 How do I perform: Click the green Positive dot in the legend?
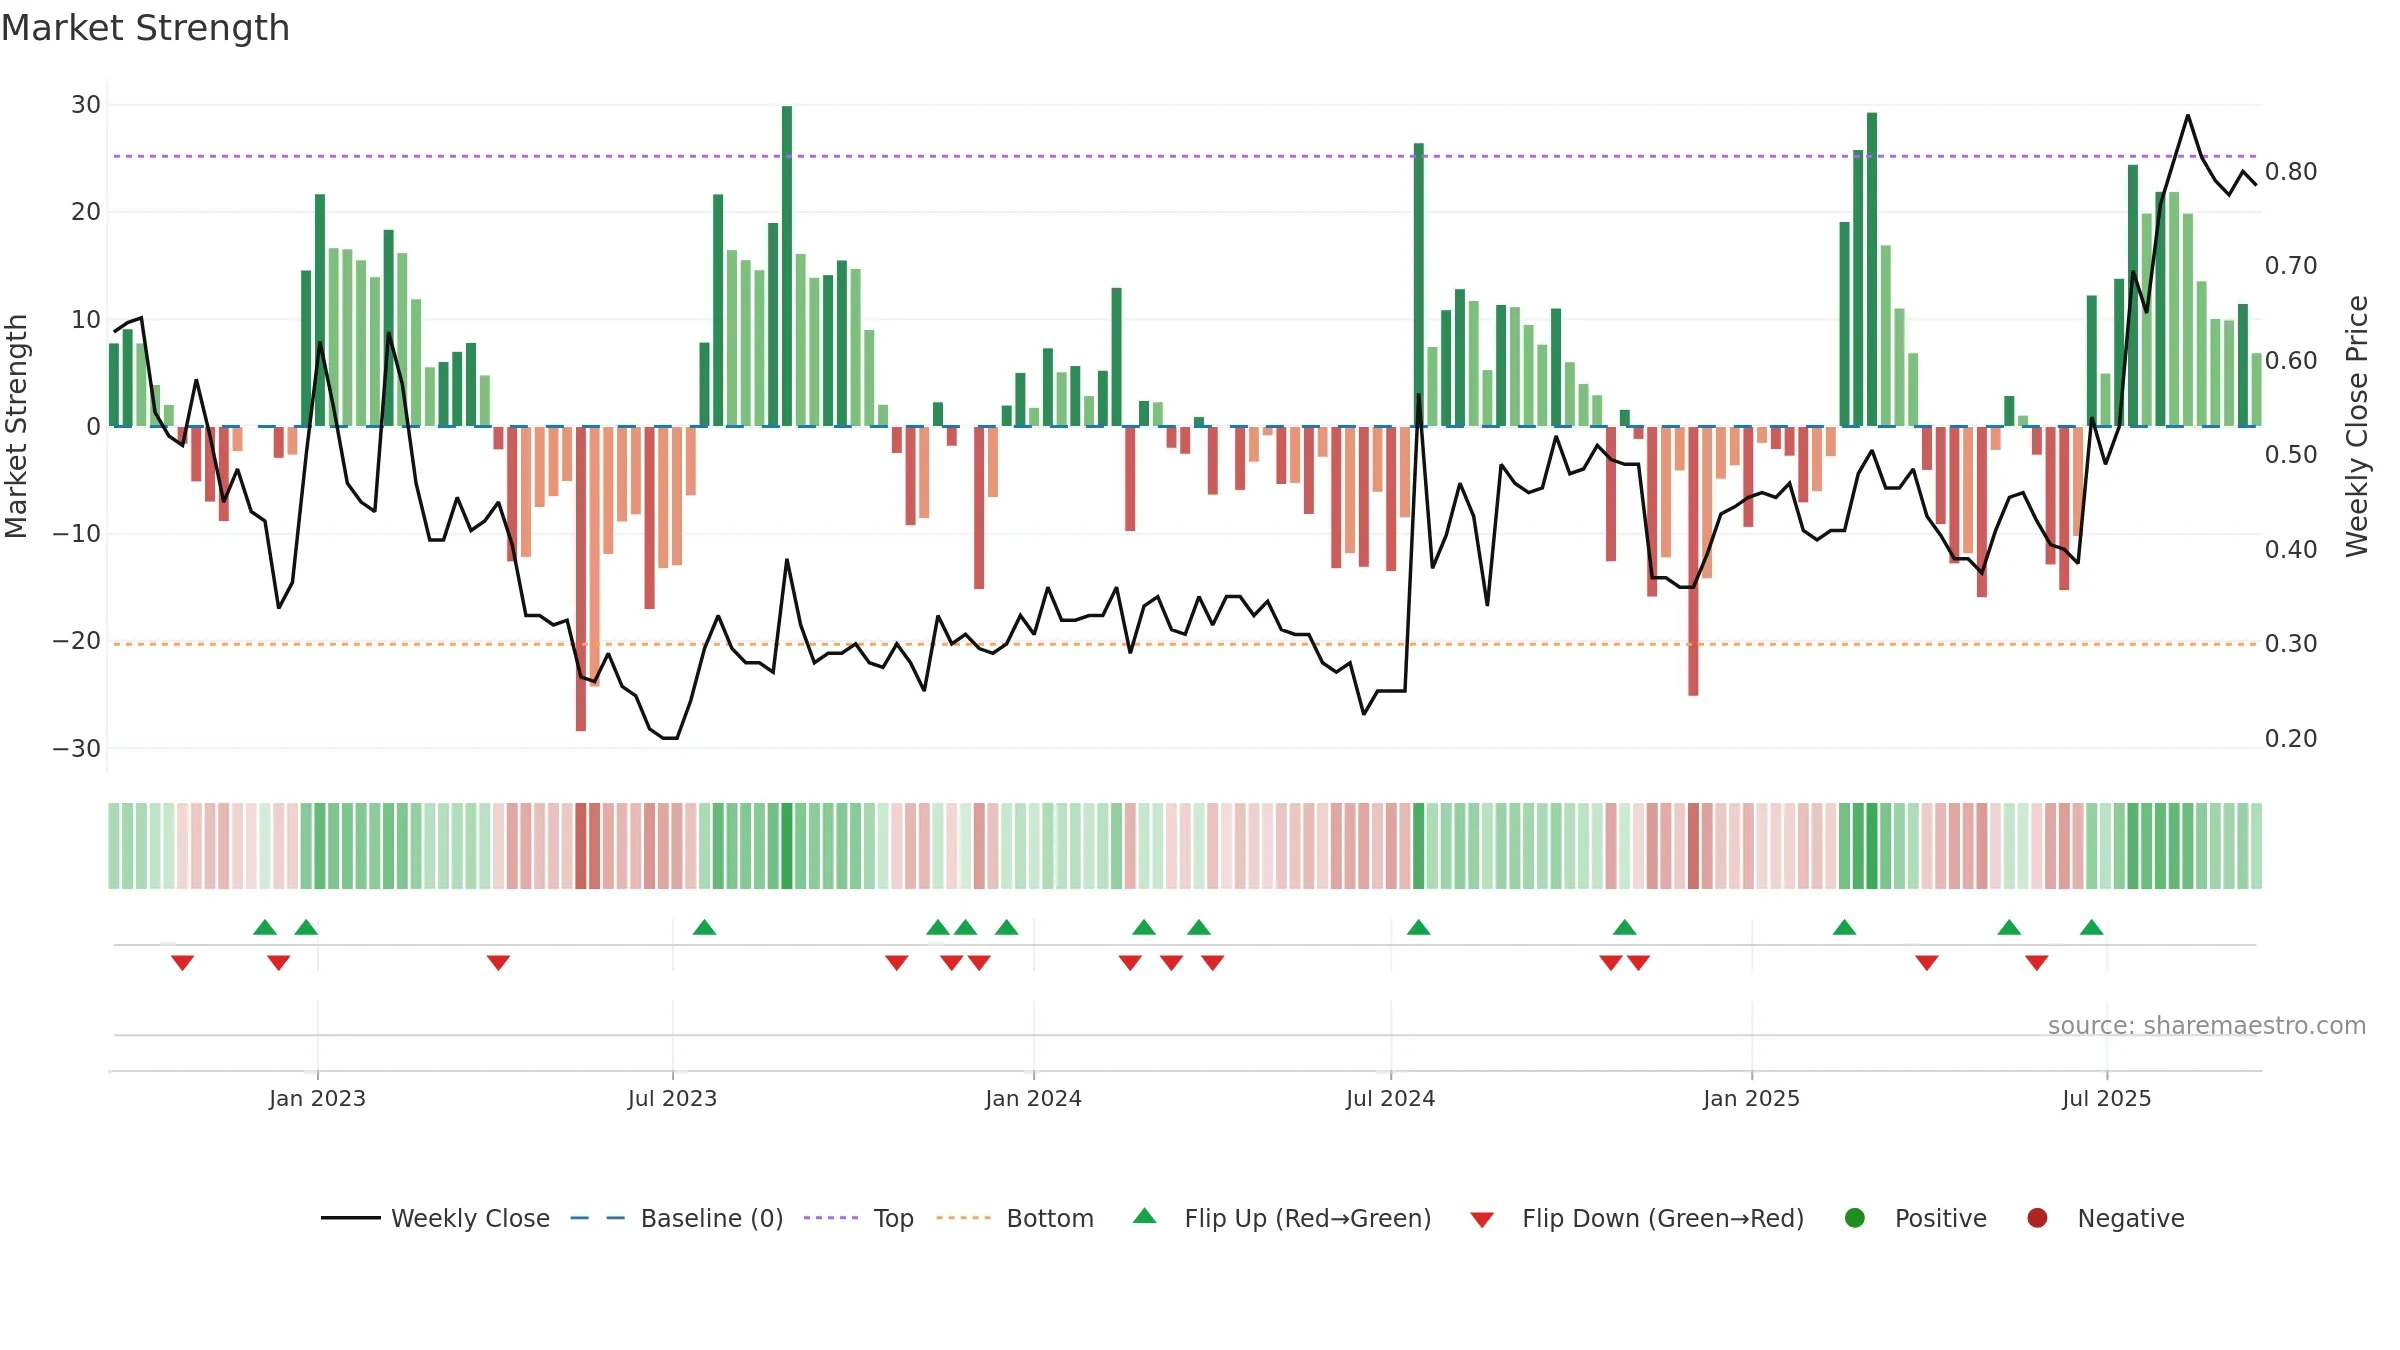(x=1855, y=1218)
